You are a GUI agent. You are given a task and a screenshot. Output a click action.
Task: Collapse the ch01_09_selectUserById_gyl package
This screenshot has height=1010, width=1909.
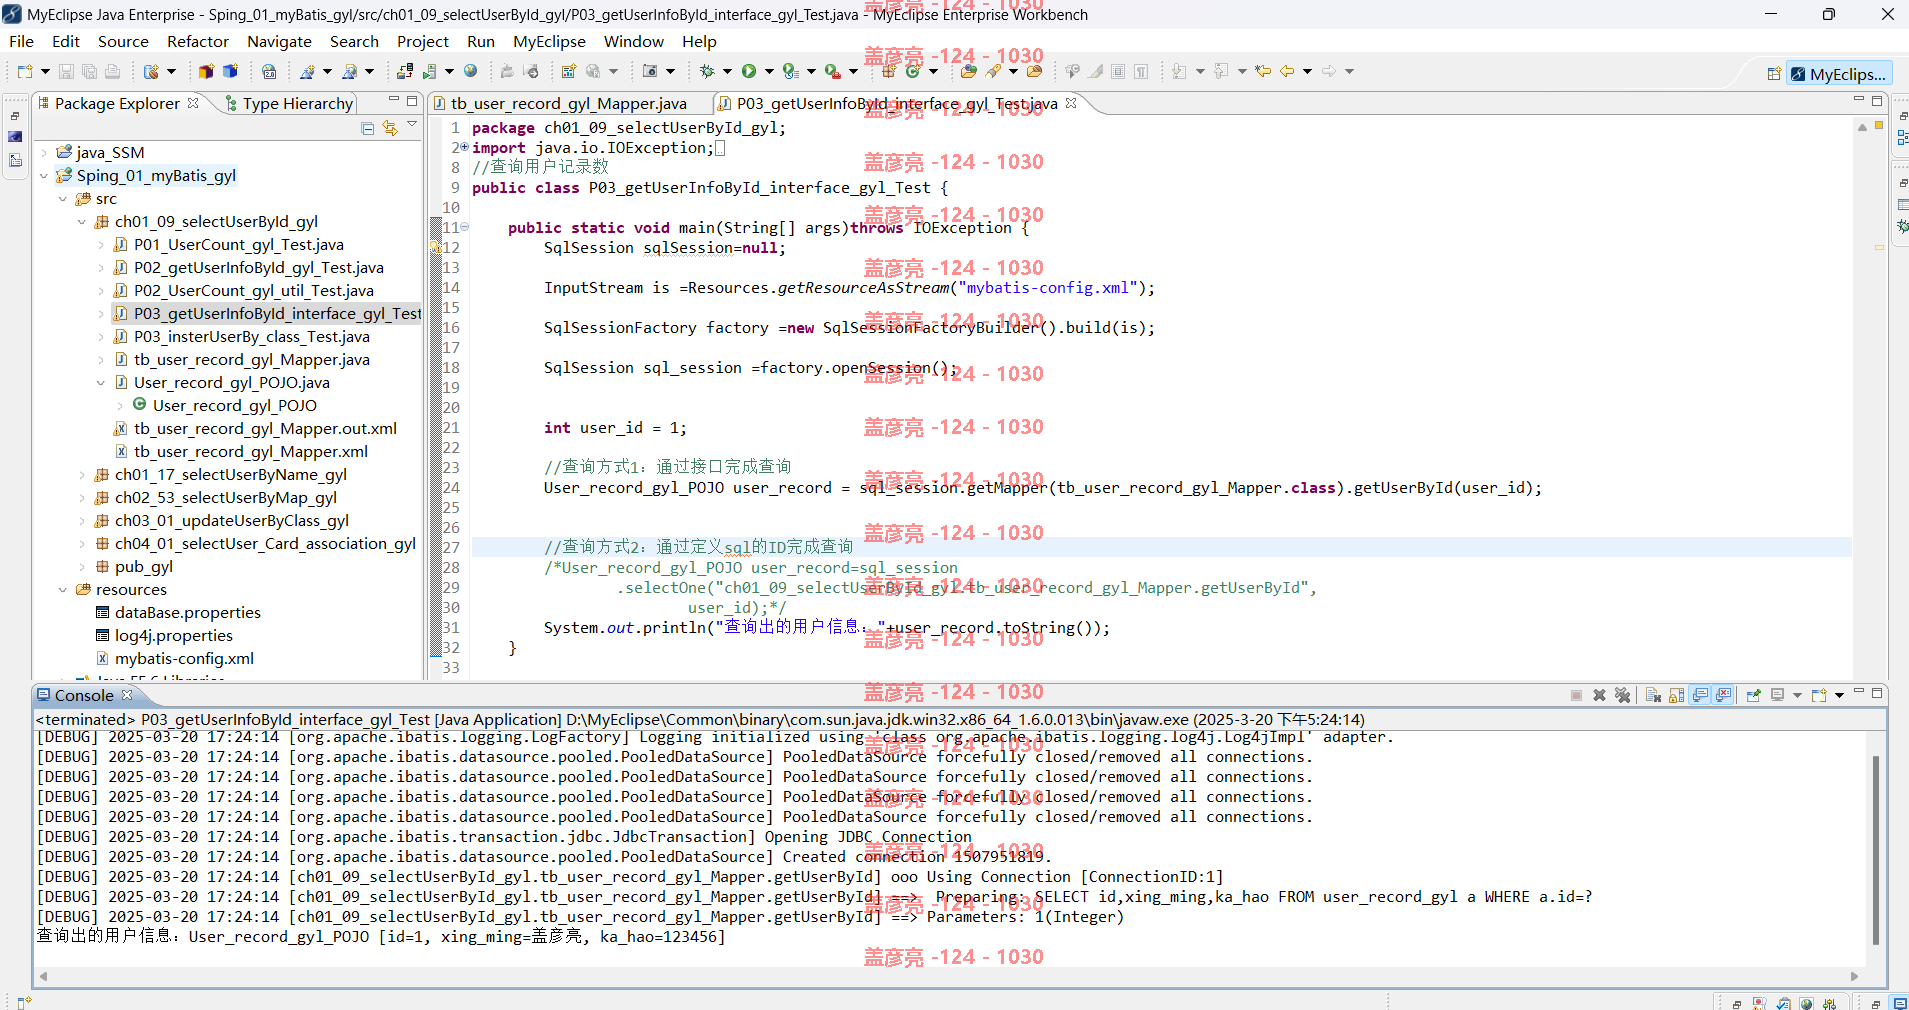click(82, 222)
